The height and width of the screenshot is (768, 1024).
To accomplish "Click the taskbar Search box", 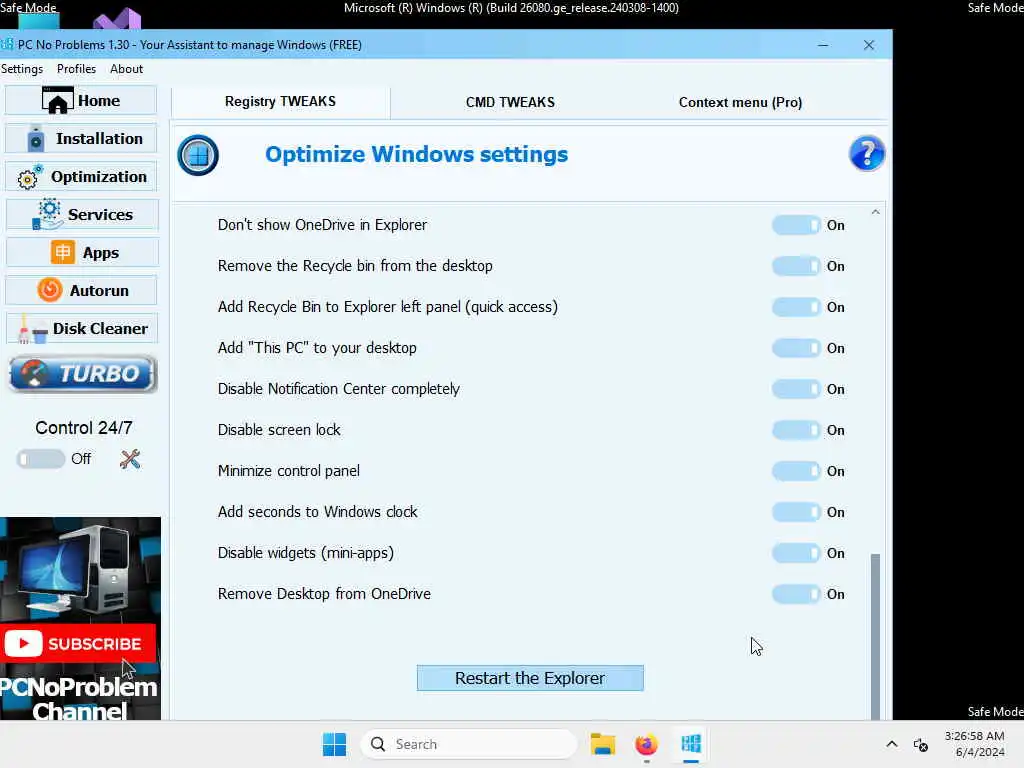I will [x=469, y=744].
